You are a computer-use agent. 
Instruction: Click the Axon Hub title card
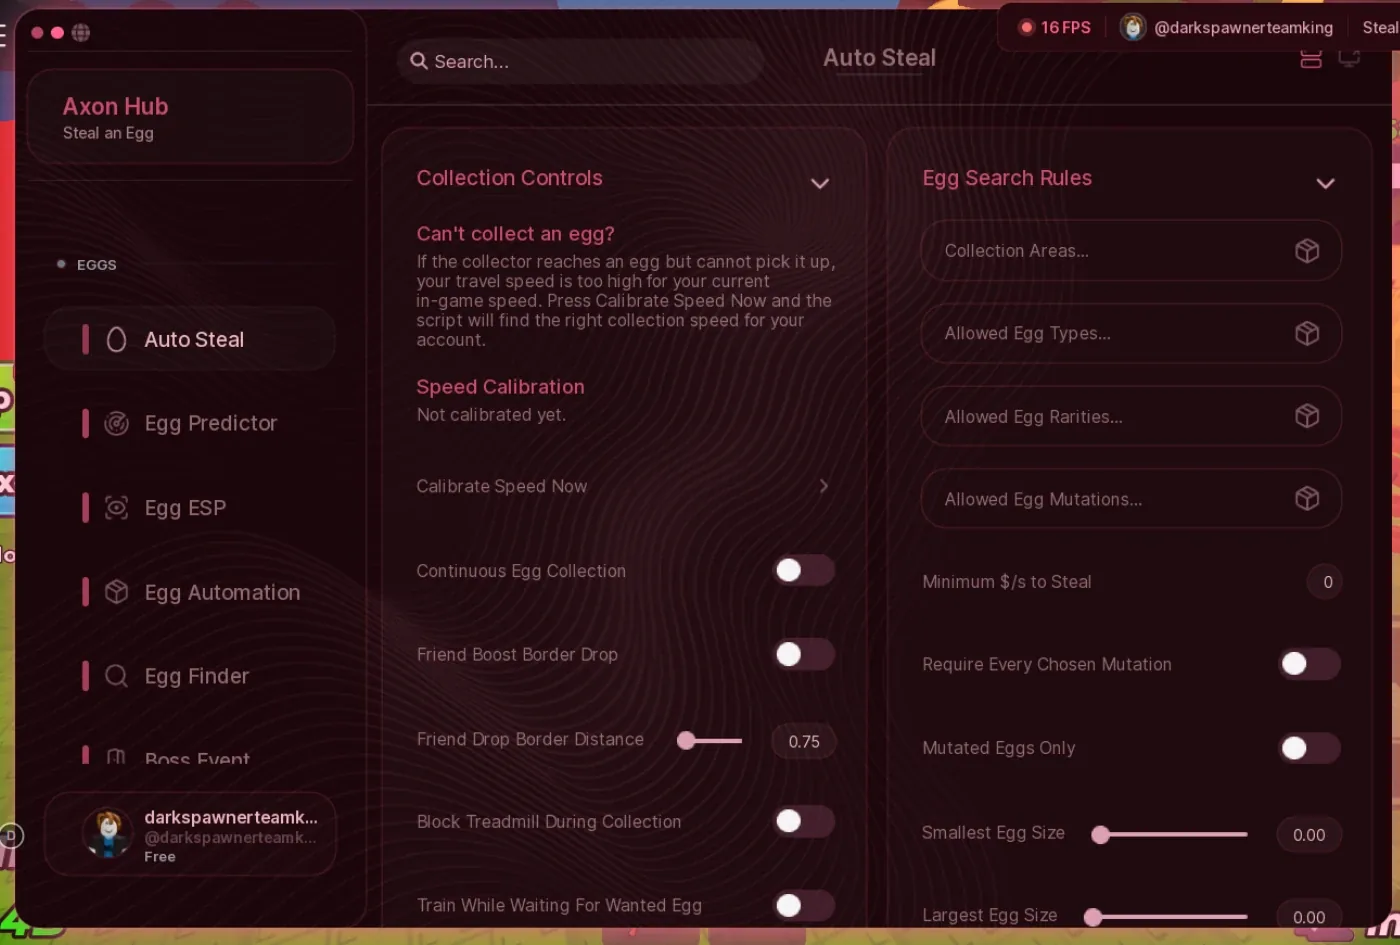[x=190, y=117]
